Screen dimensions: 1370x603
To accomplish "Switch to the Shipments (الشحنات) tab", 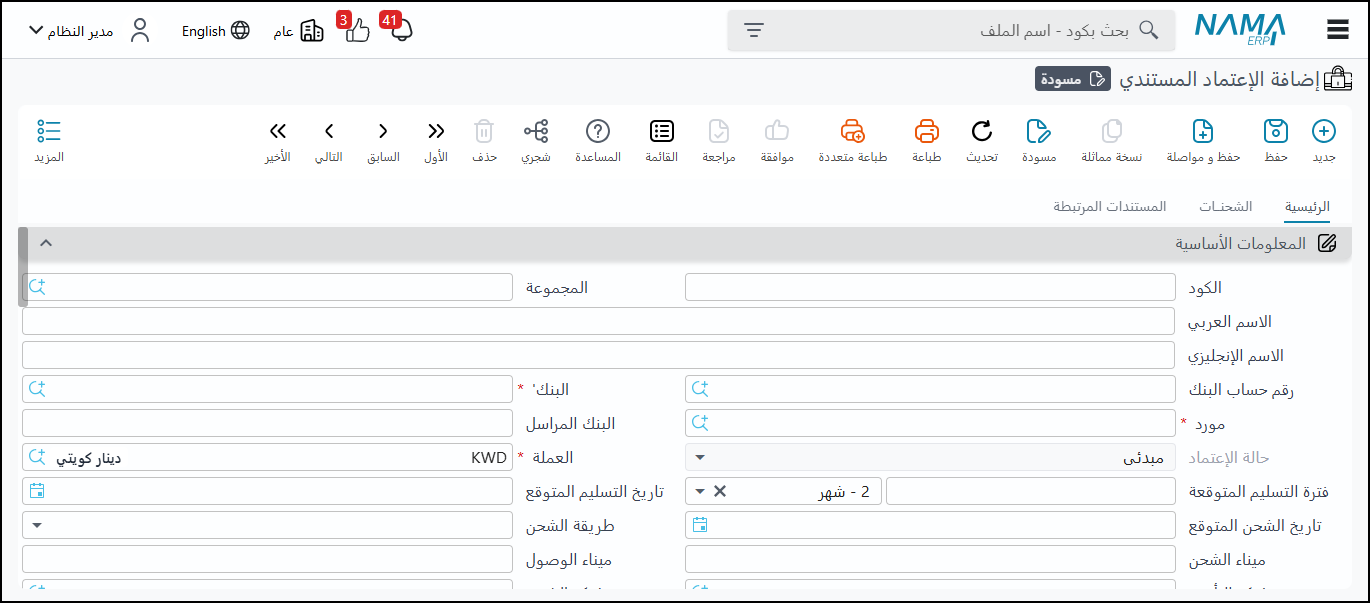I will 1225,207.
